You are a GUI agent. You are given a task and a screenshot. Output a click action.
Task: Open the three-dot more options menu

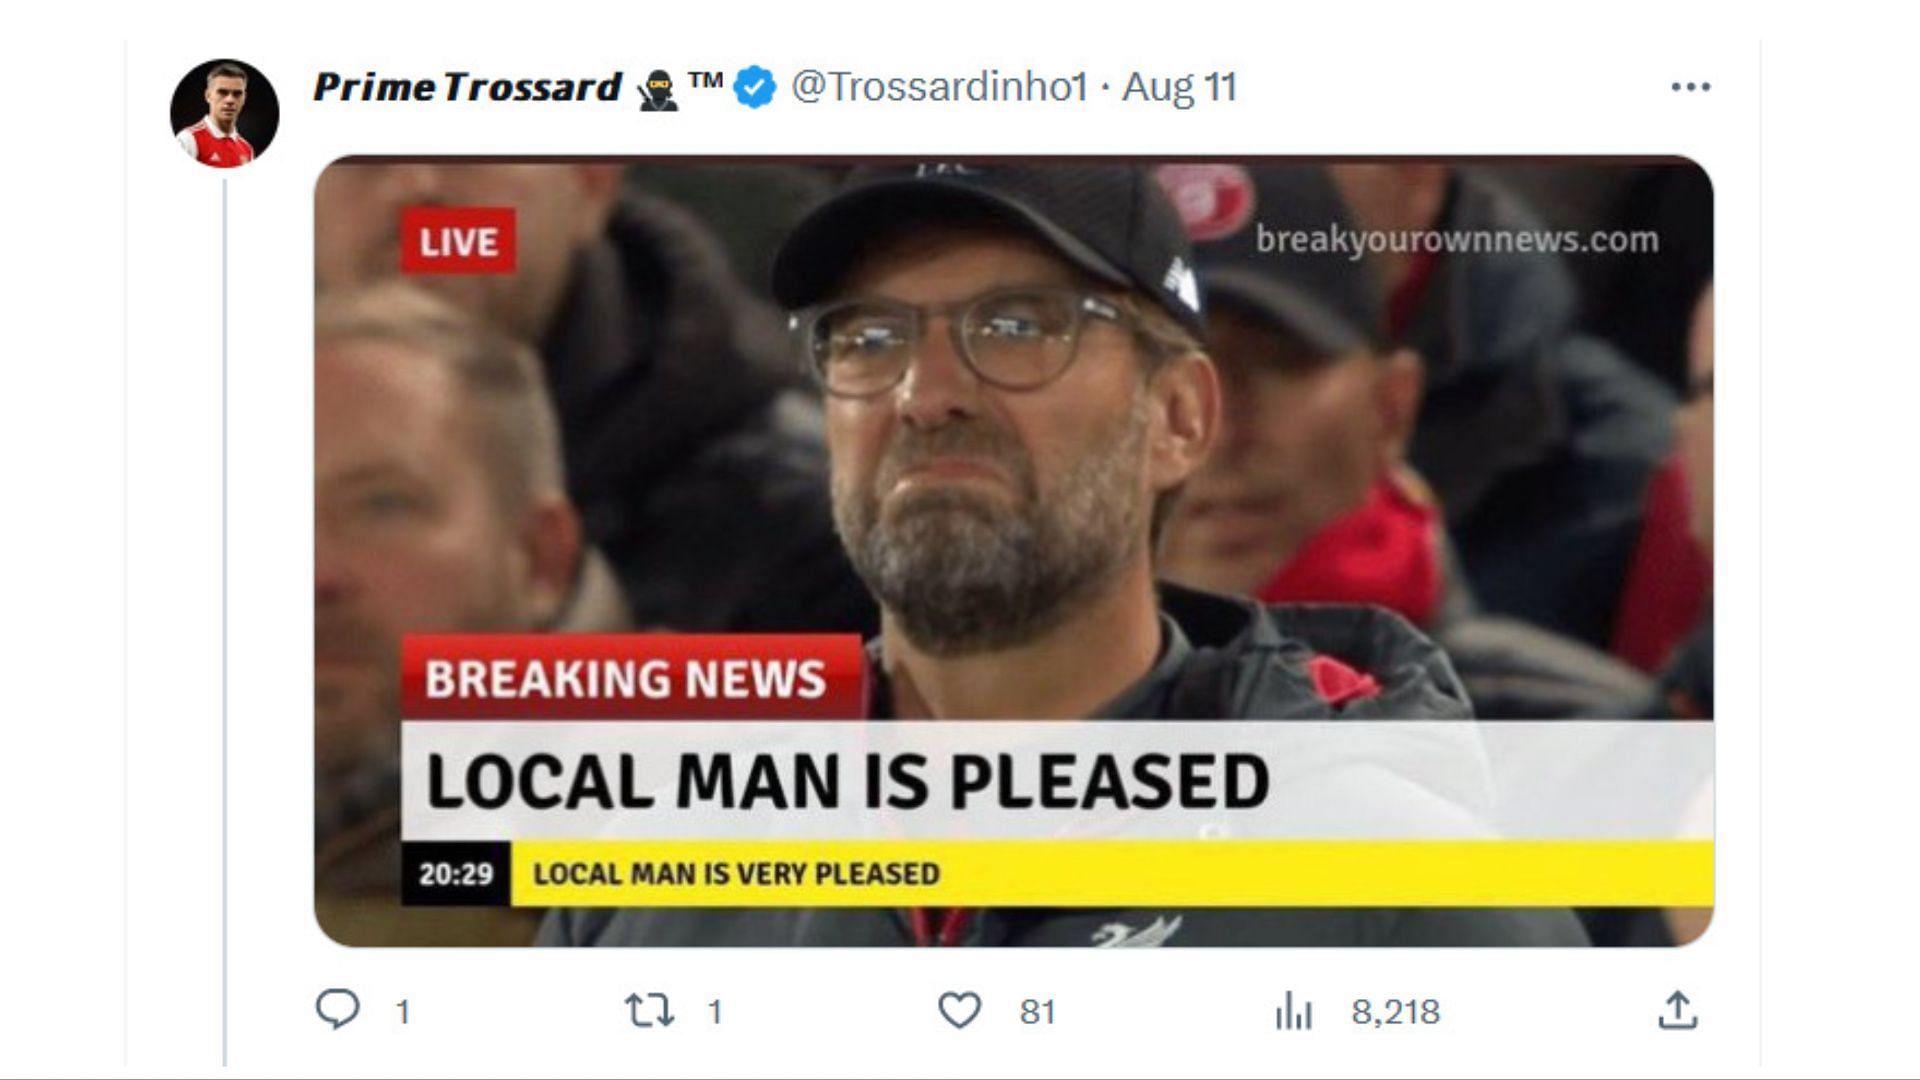pos(1691,87)
